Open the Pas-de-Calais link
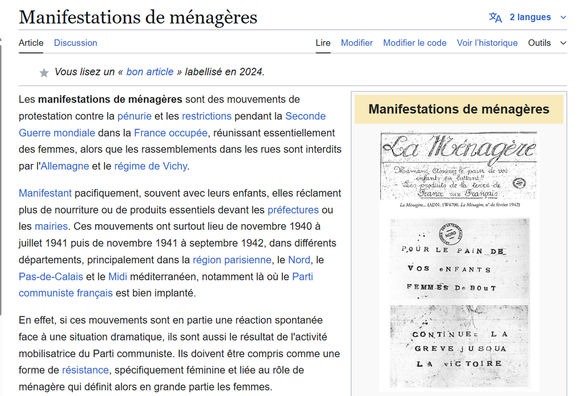Viewport: 582px width, 396px height. 51,276
